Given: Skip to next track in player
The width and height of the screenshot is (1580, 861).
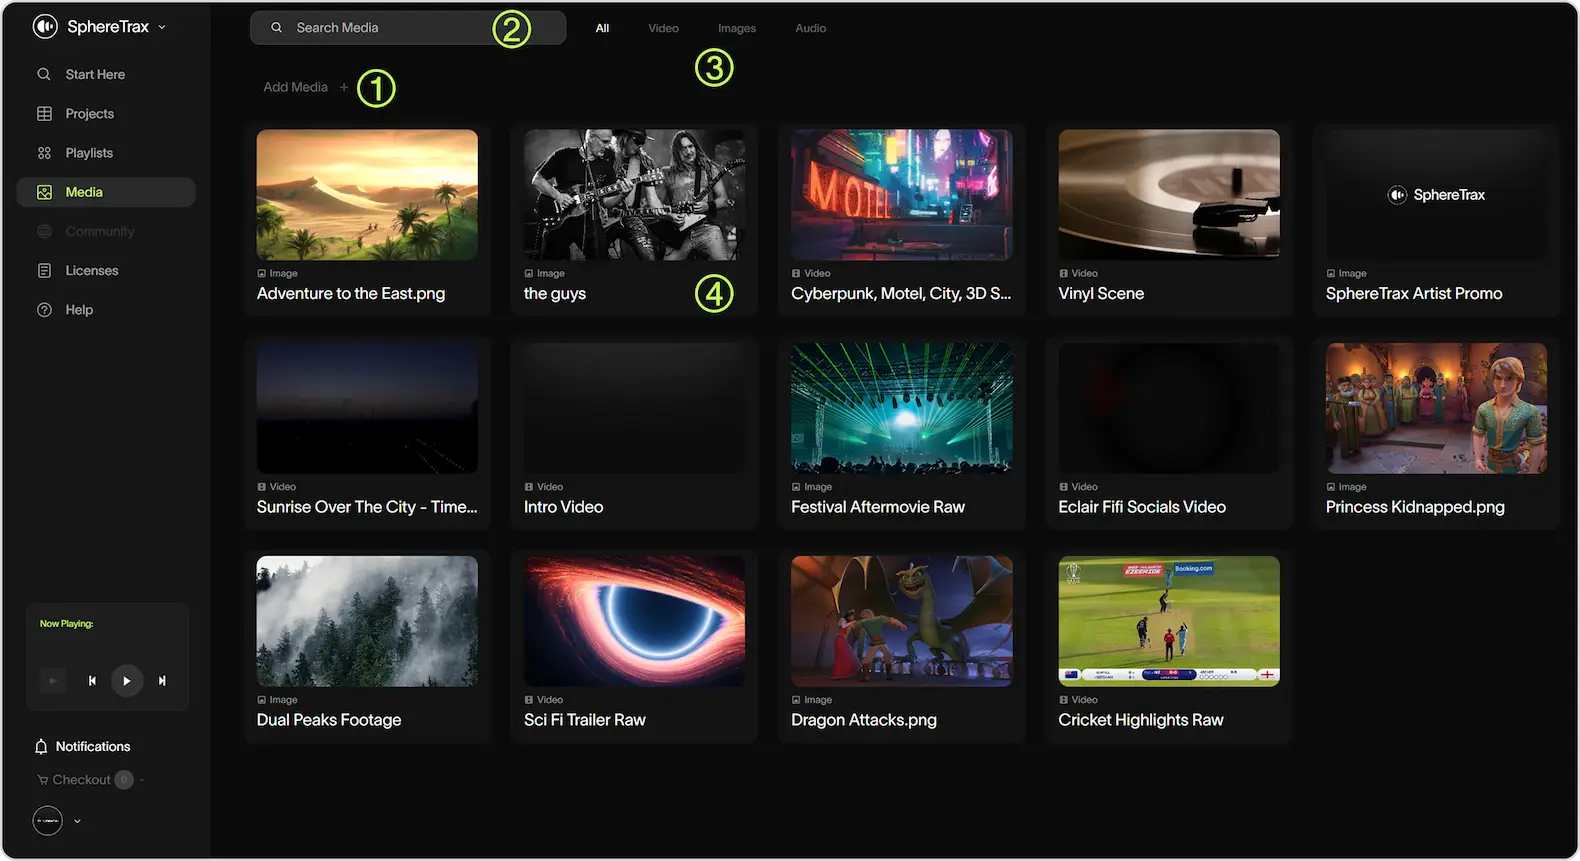Looking at the screenshot, I should (162, 681).
